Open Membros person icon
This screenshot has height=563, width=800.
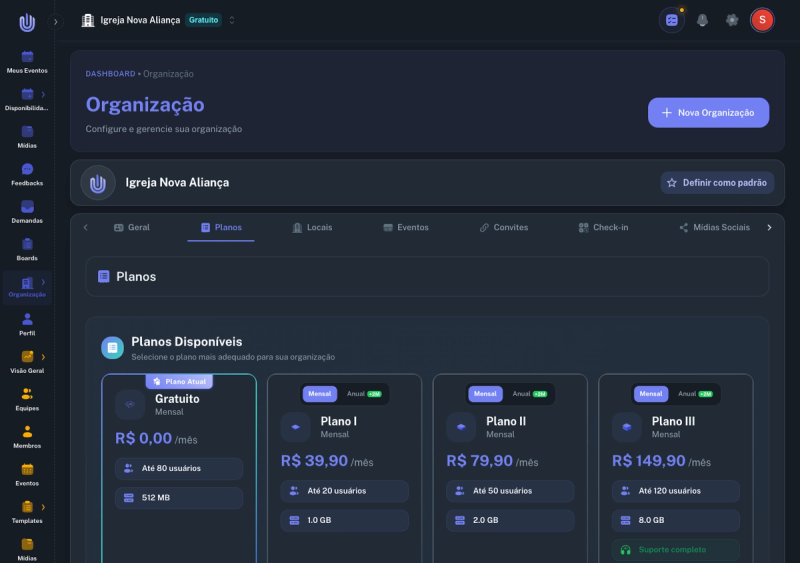point(27,432)
